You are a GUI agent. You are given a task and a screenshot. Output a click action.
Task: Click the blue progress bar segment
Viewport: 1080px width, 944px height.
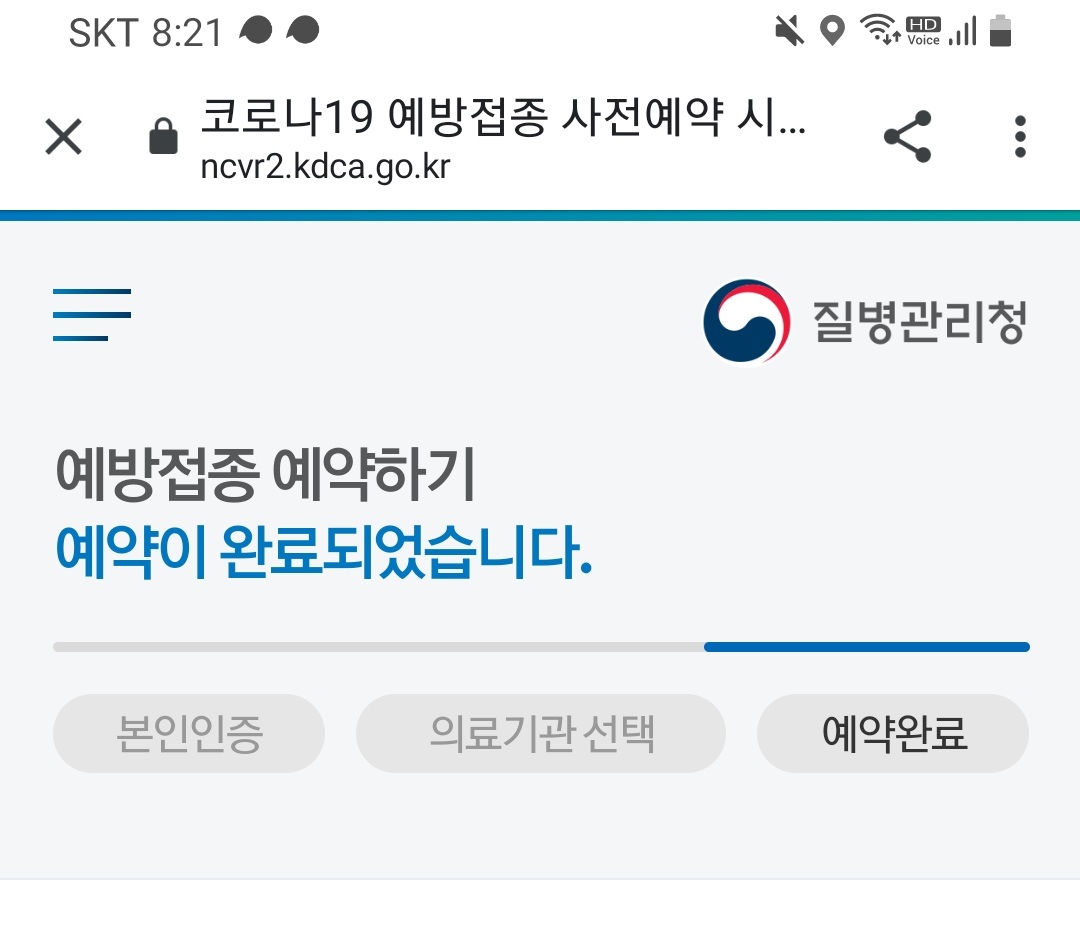866,647
